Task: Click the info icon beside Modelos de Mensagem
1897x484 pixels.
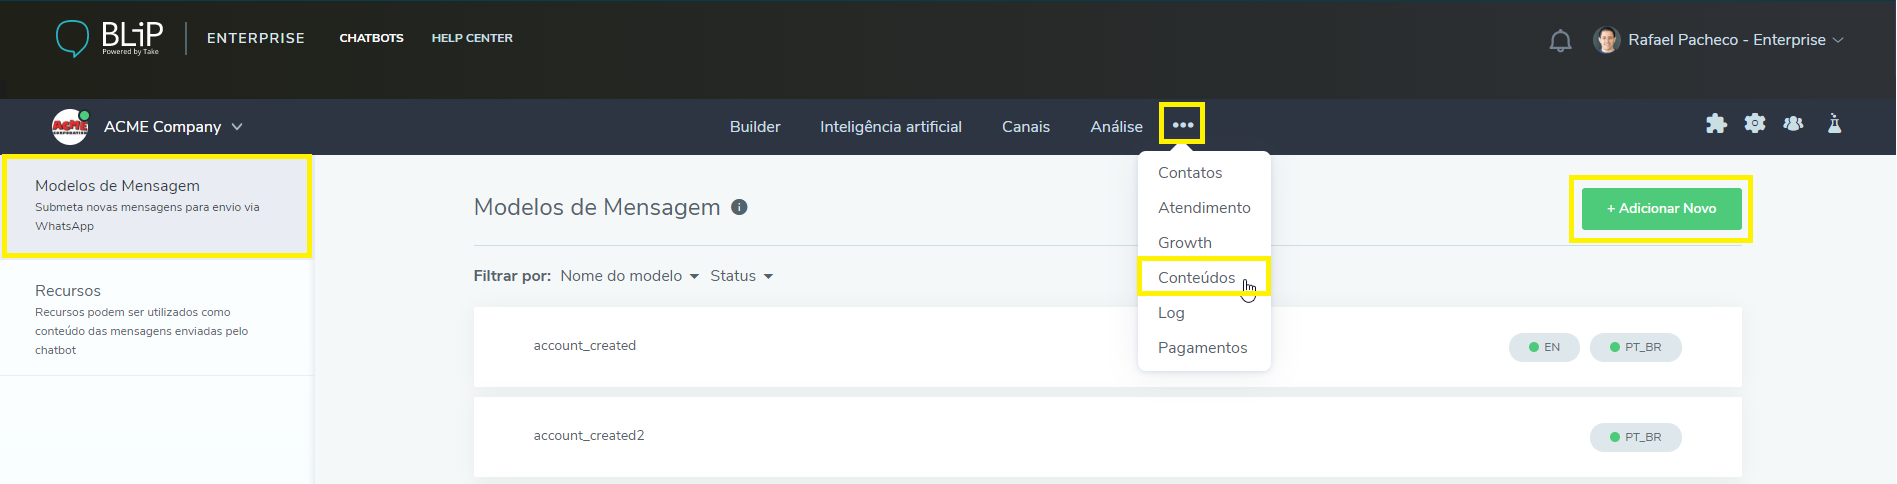Action: pyautogui.click(x=739, y=207)
